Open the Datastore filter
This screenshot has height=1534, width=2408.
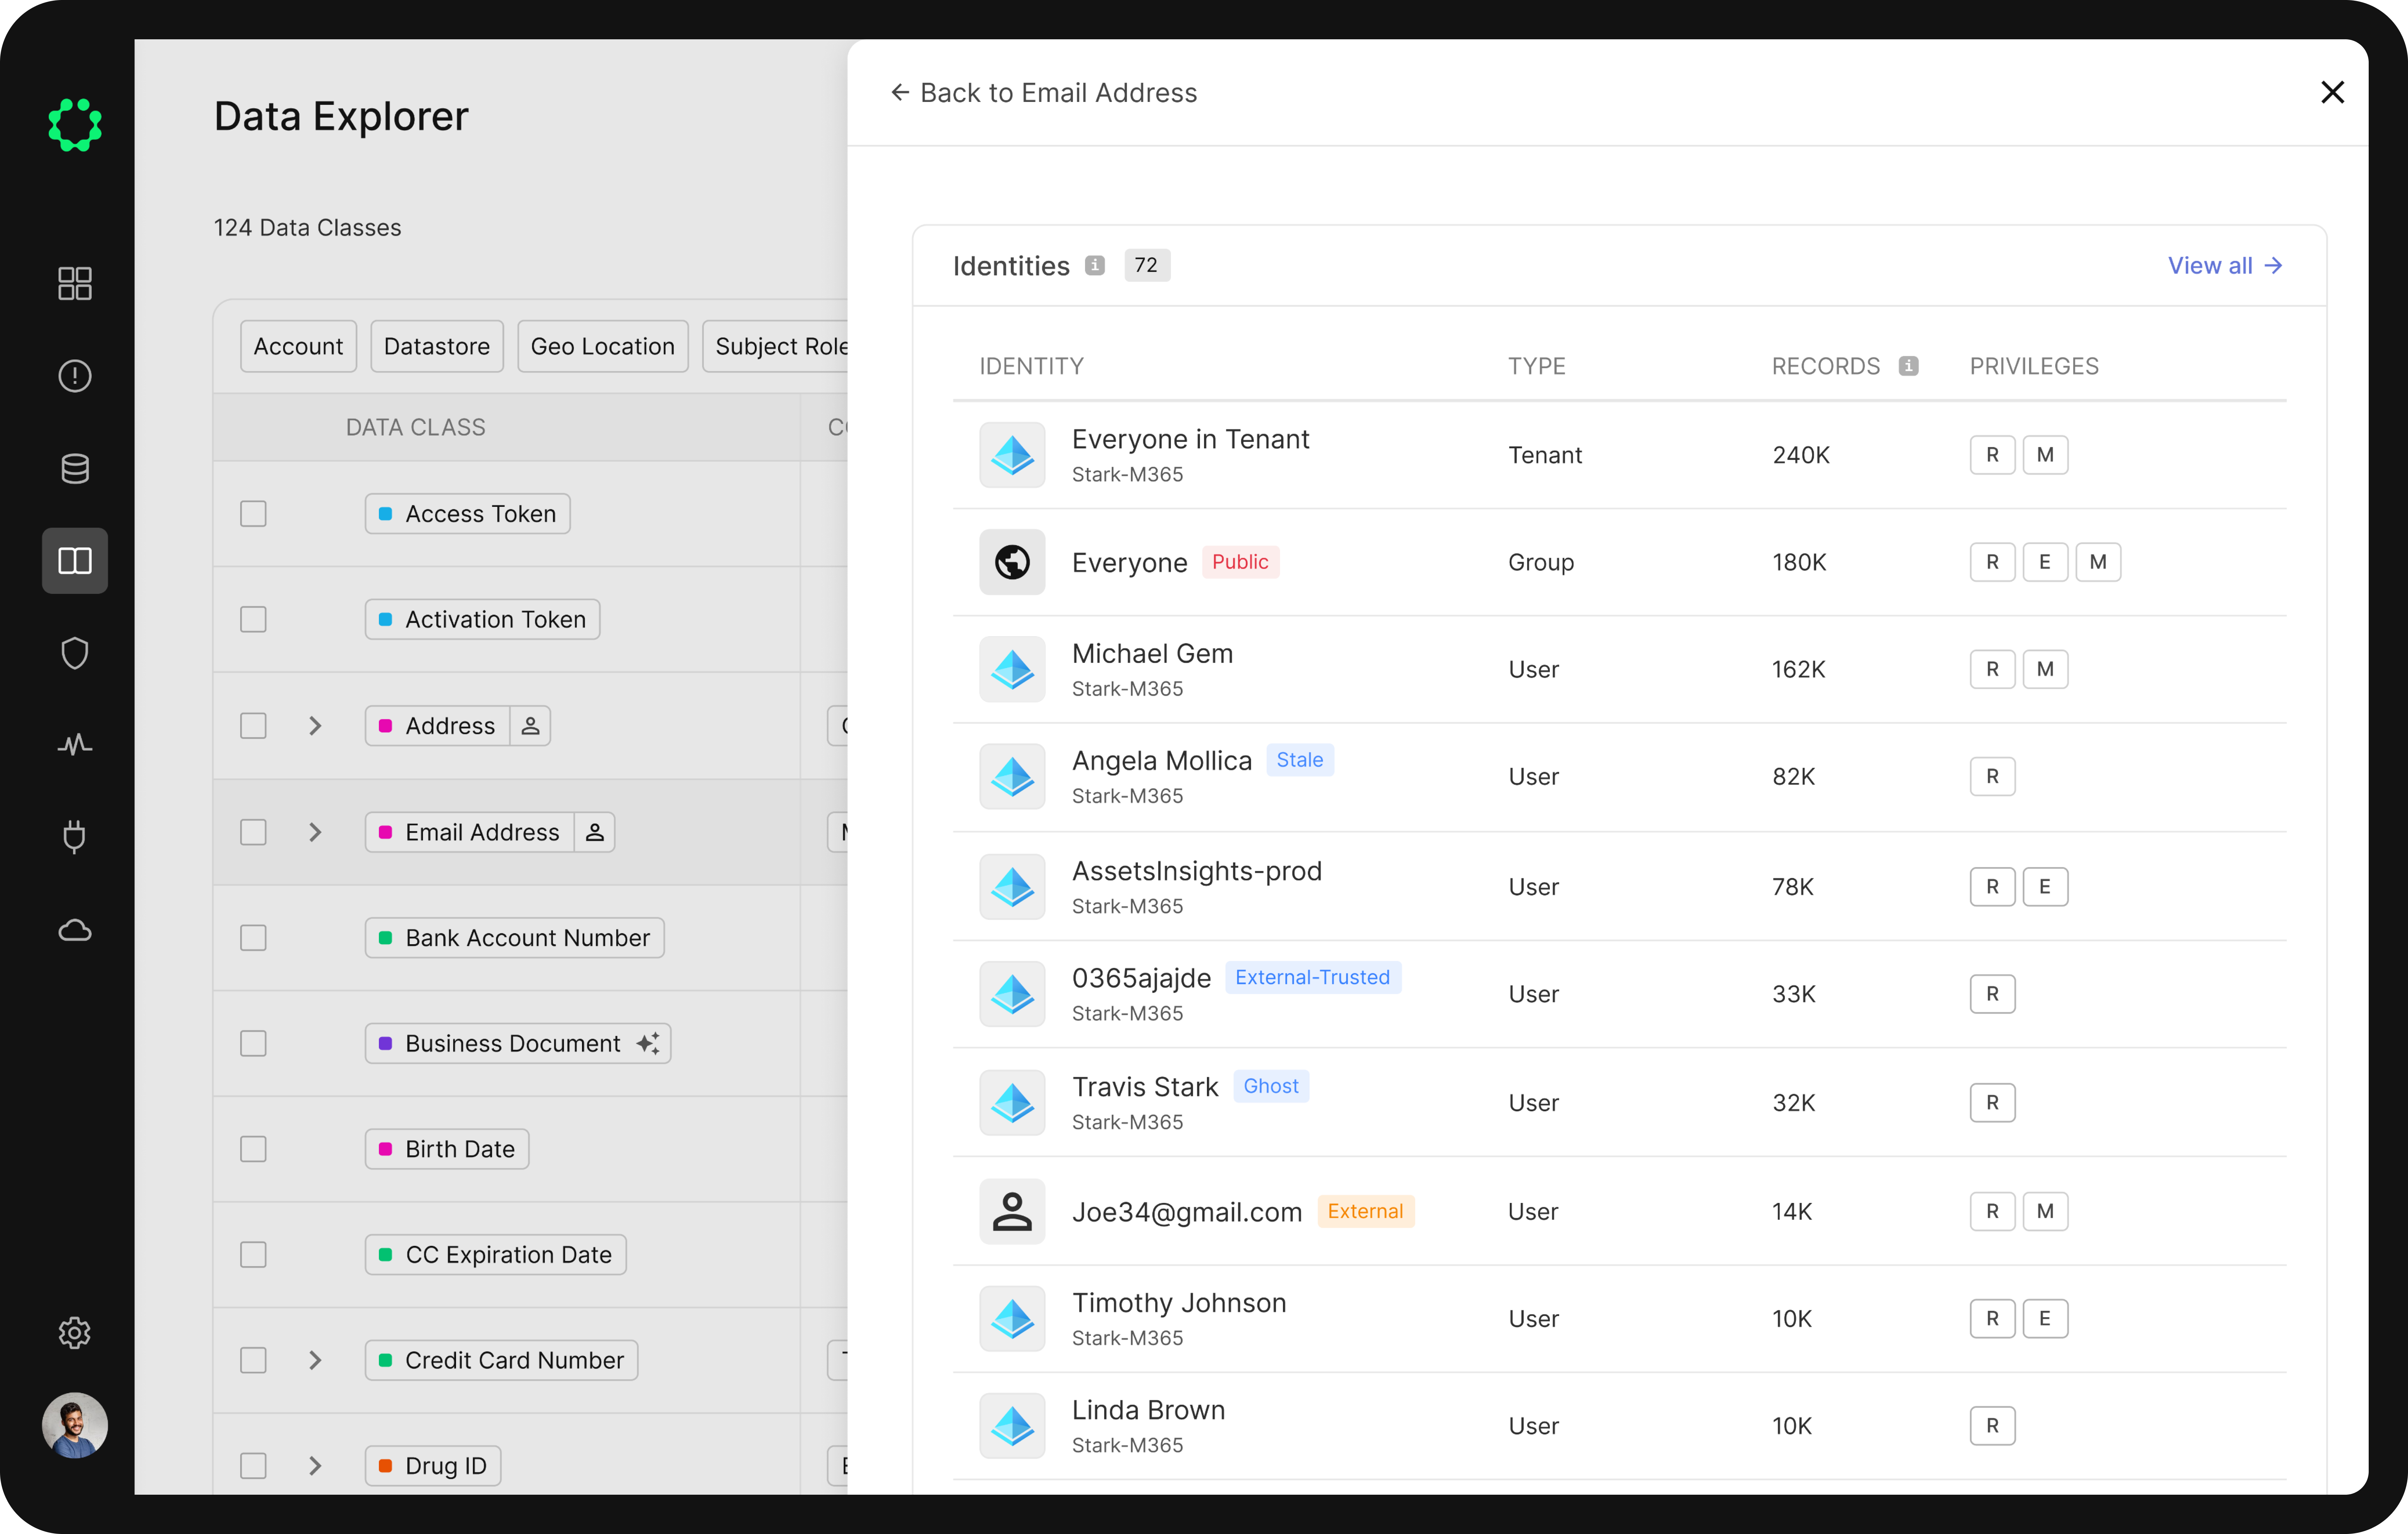pyautogui.click(x=437, y=346)
